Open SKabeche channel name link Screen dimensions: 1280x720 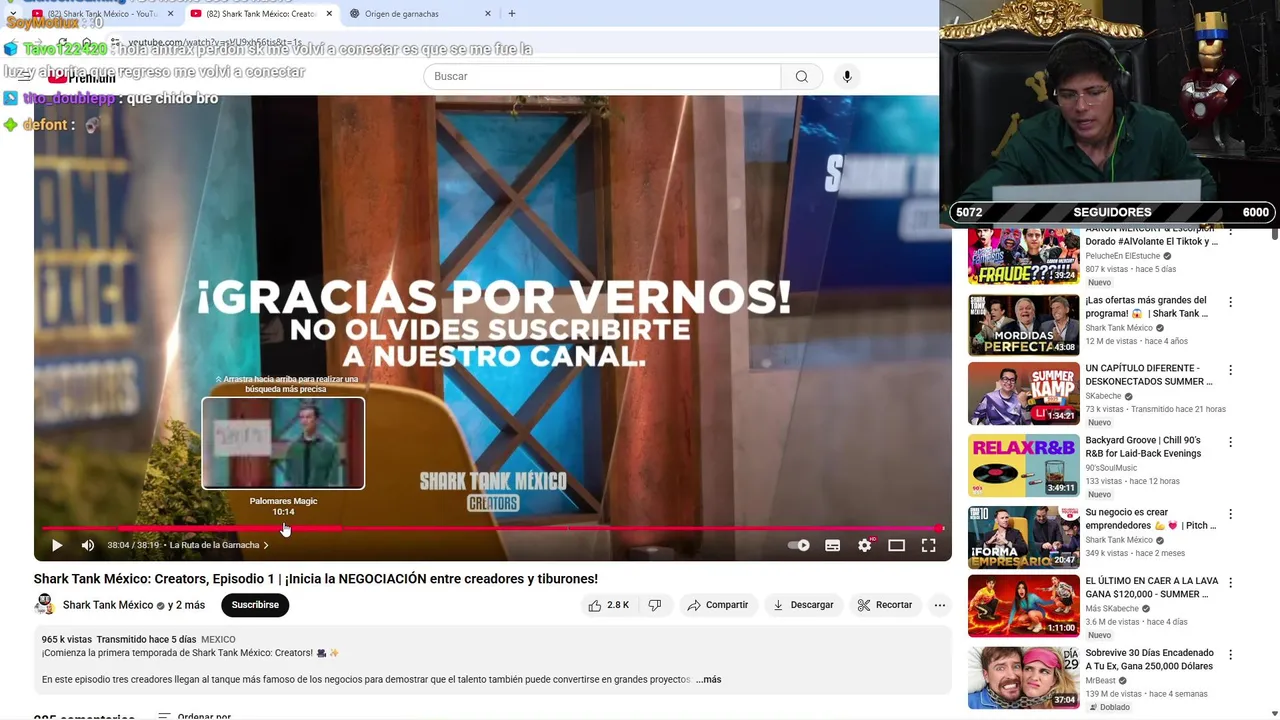coord(1104,396)
